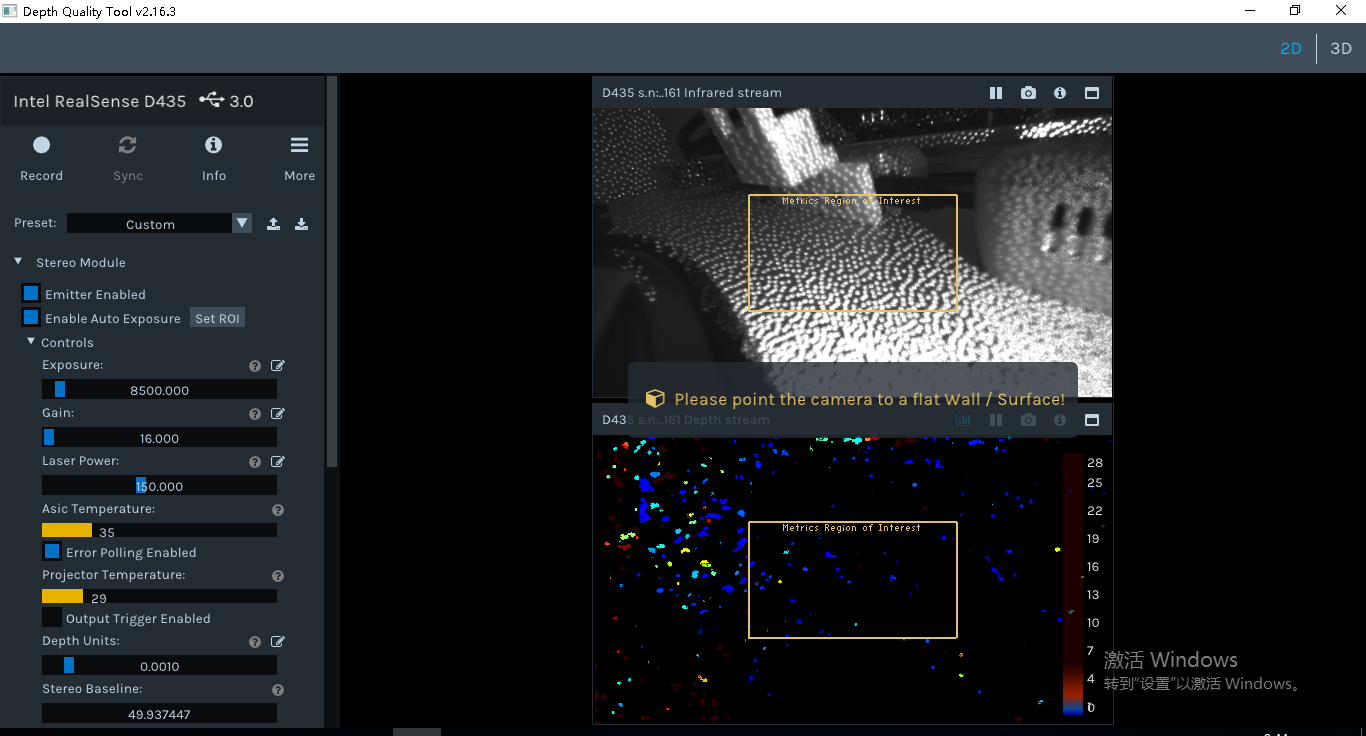Click the Set ROI button

click(x=217, y=318)
